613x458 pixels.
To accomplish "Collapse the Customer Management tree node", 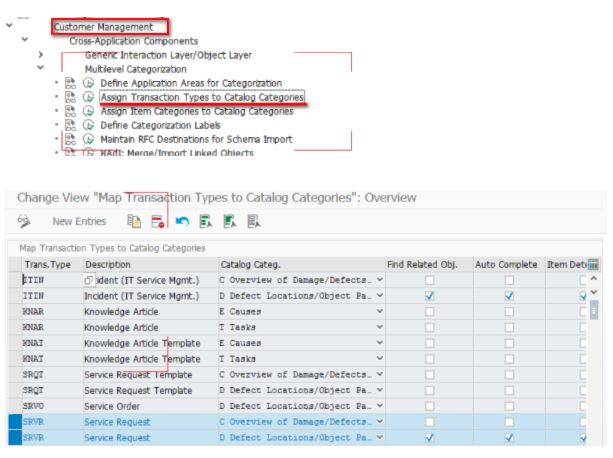I will (9, 25).
